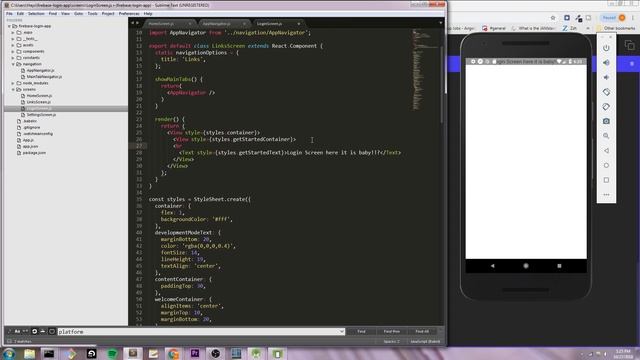This screenshot has width=640, height=360.
Task: Tap the Android home button on phone screen
Action: pos(526,266)
